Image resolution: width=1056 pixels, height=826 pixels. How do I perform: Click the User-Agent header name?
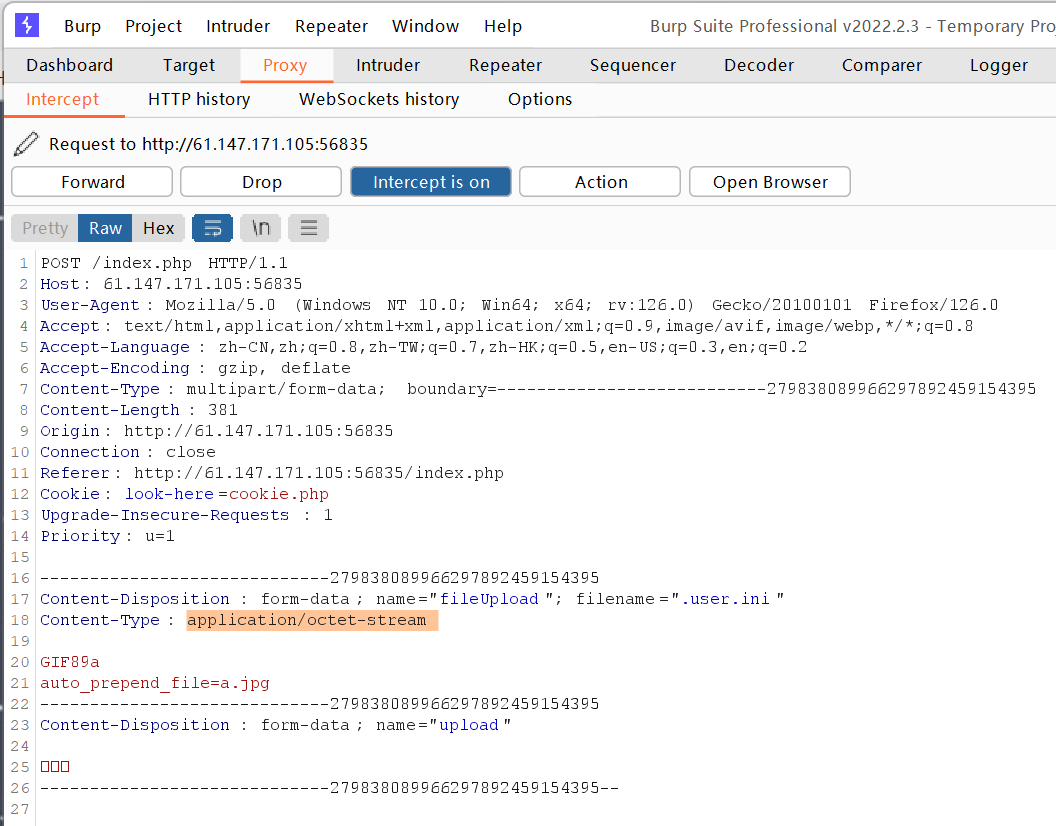(x=90, y=305)
